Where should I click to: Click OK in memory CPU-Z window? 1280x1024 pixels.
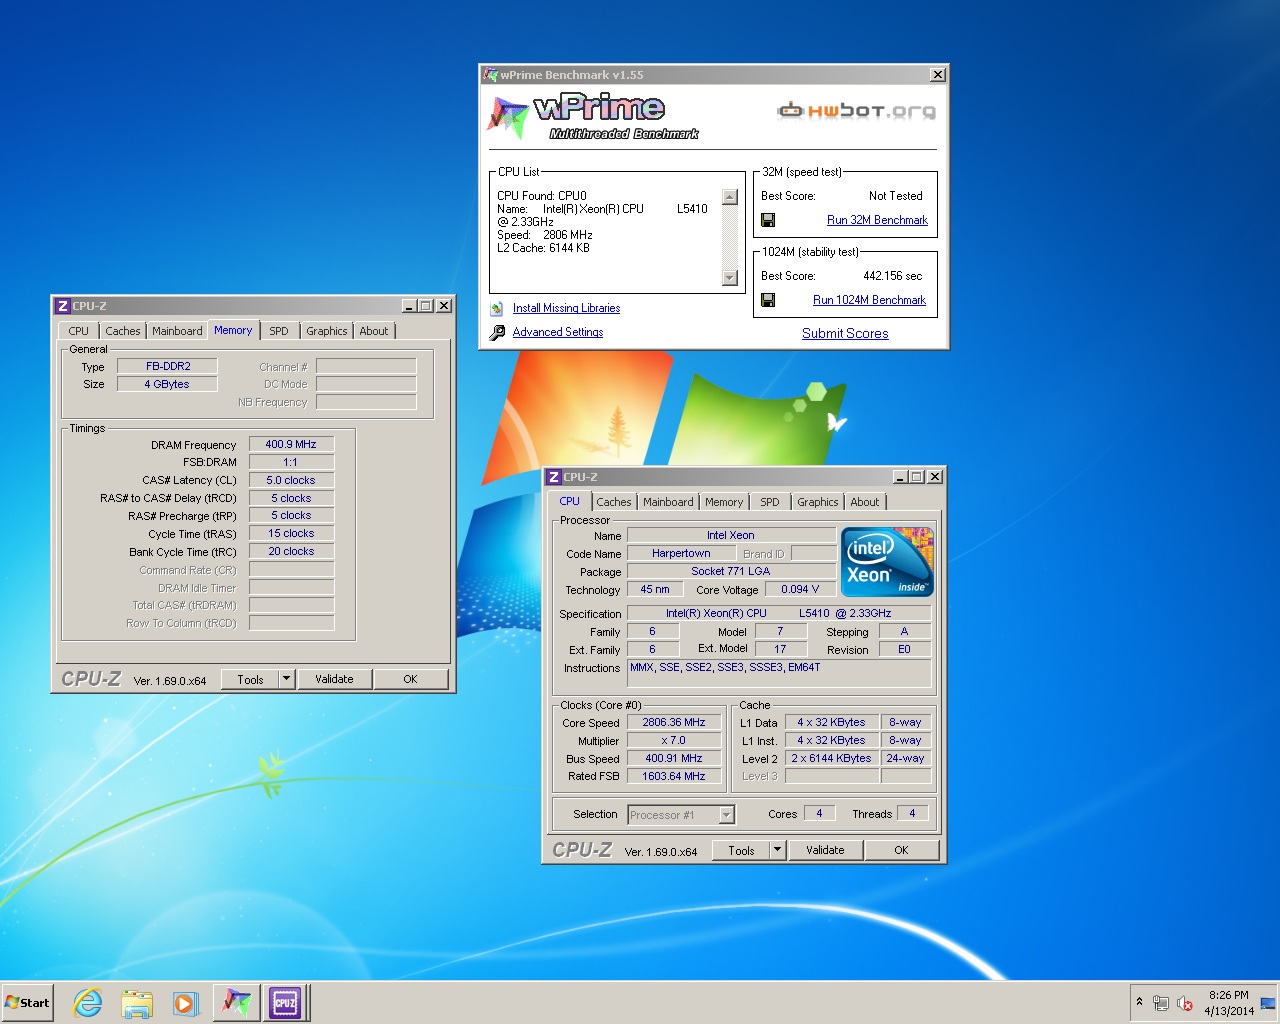click(x=410, y=679)
